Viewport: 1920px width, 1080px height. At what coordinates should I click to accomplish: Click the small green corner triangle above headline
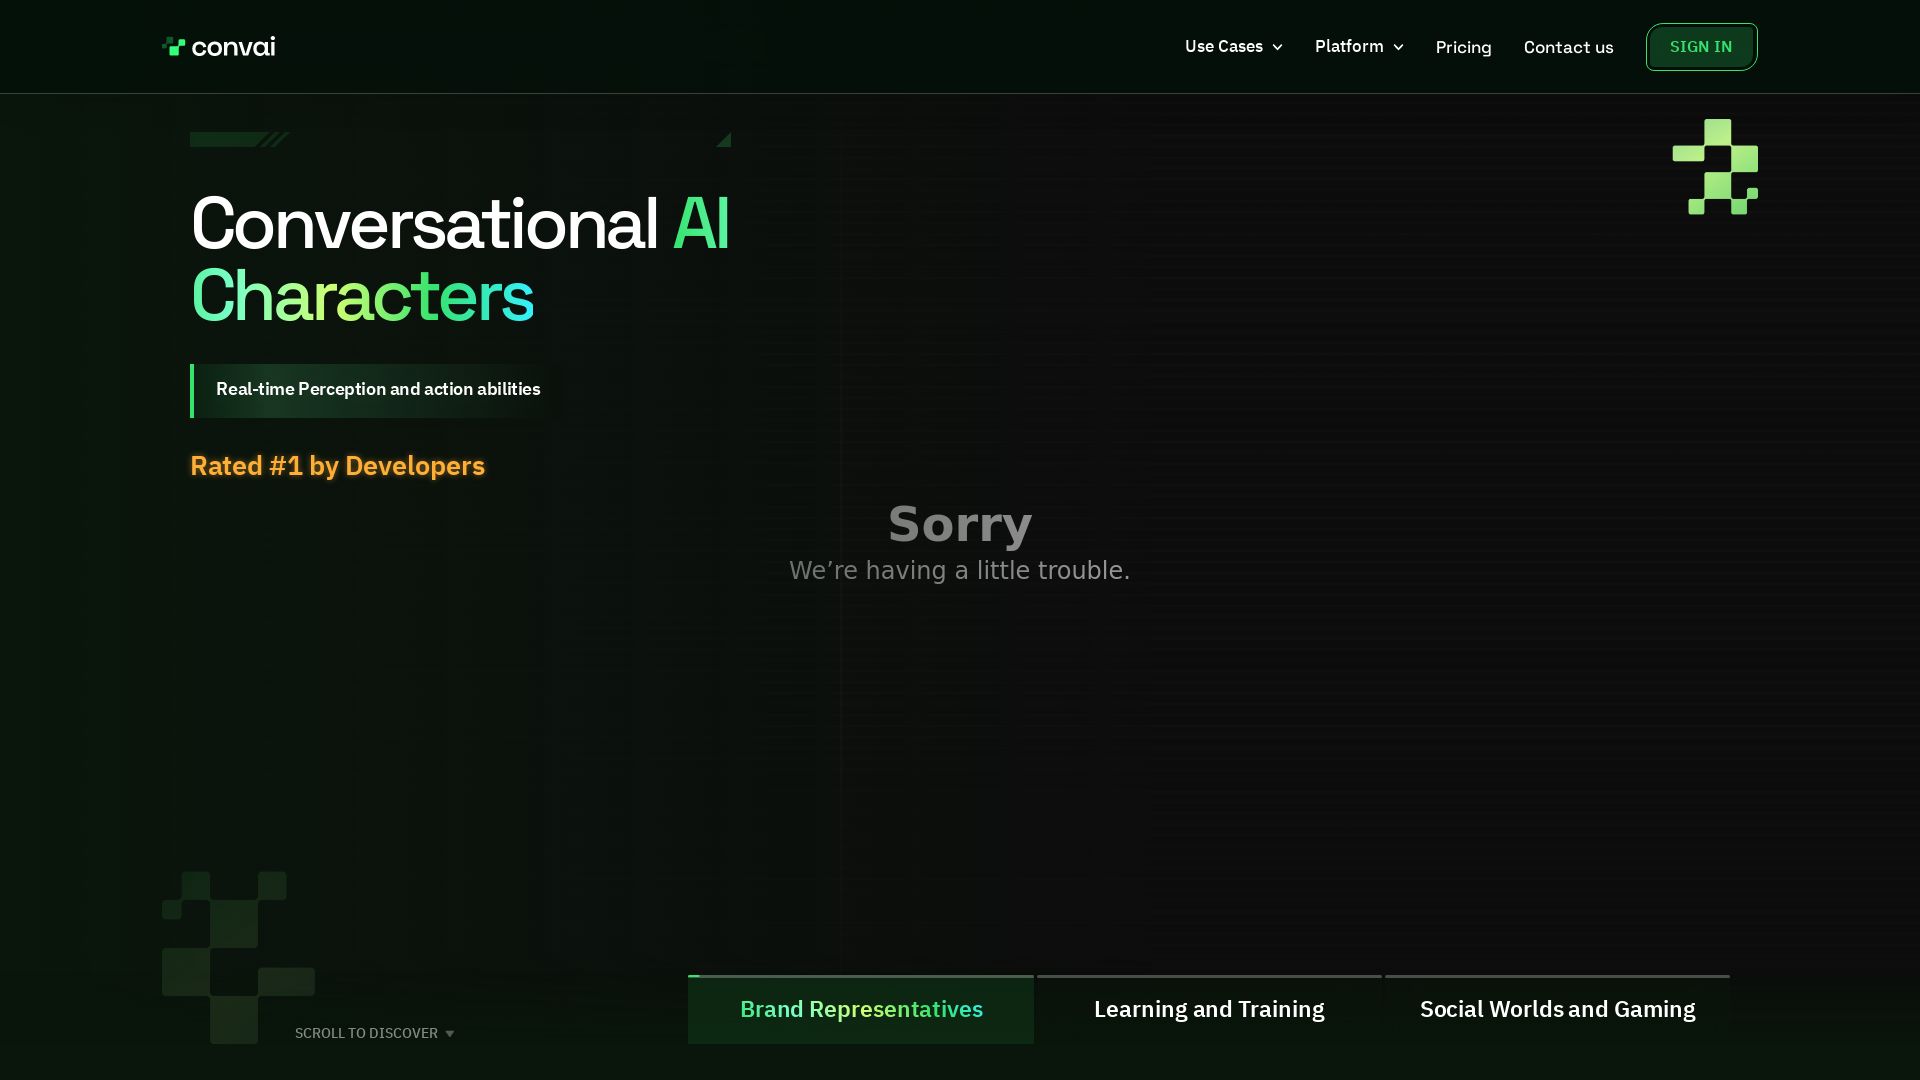724,140
